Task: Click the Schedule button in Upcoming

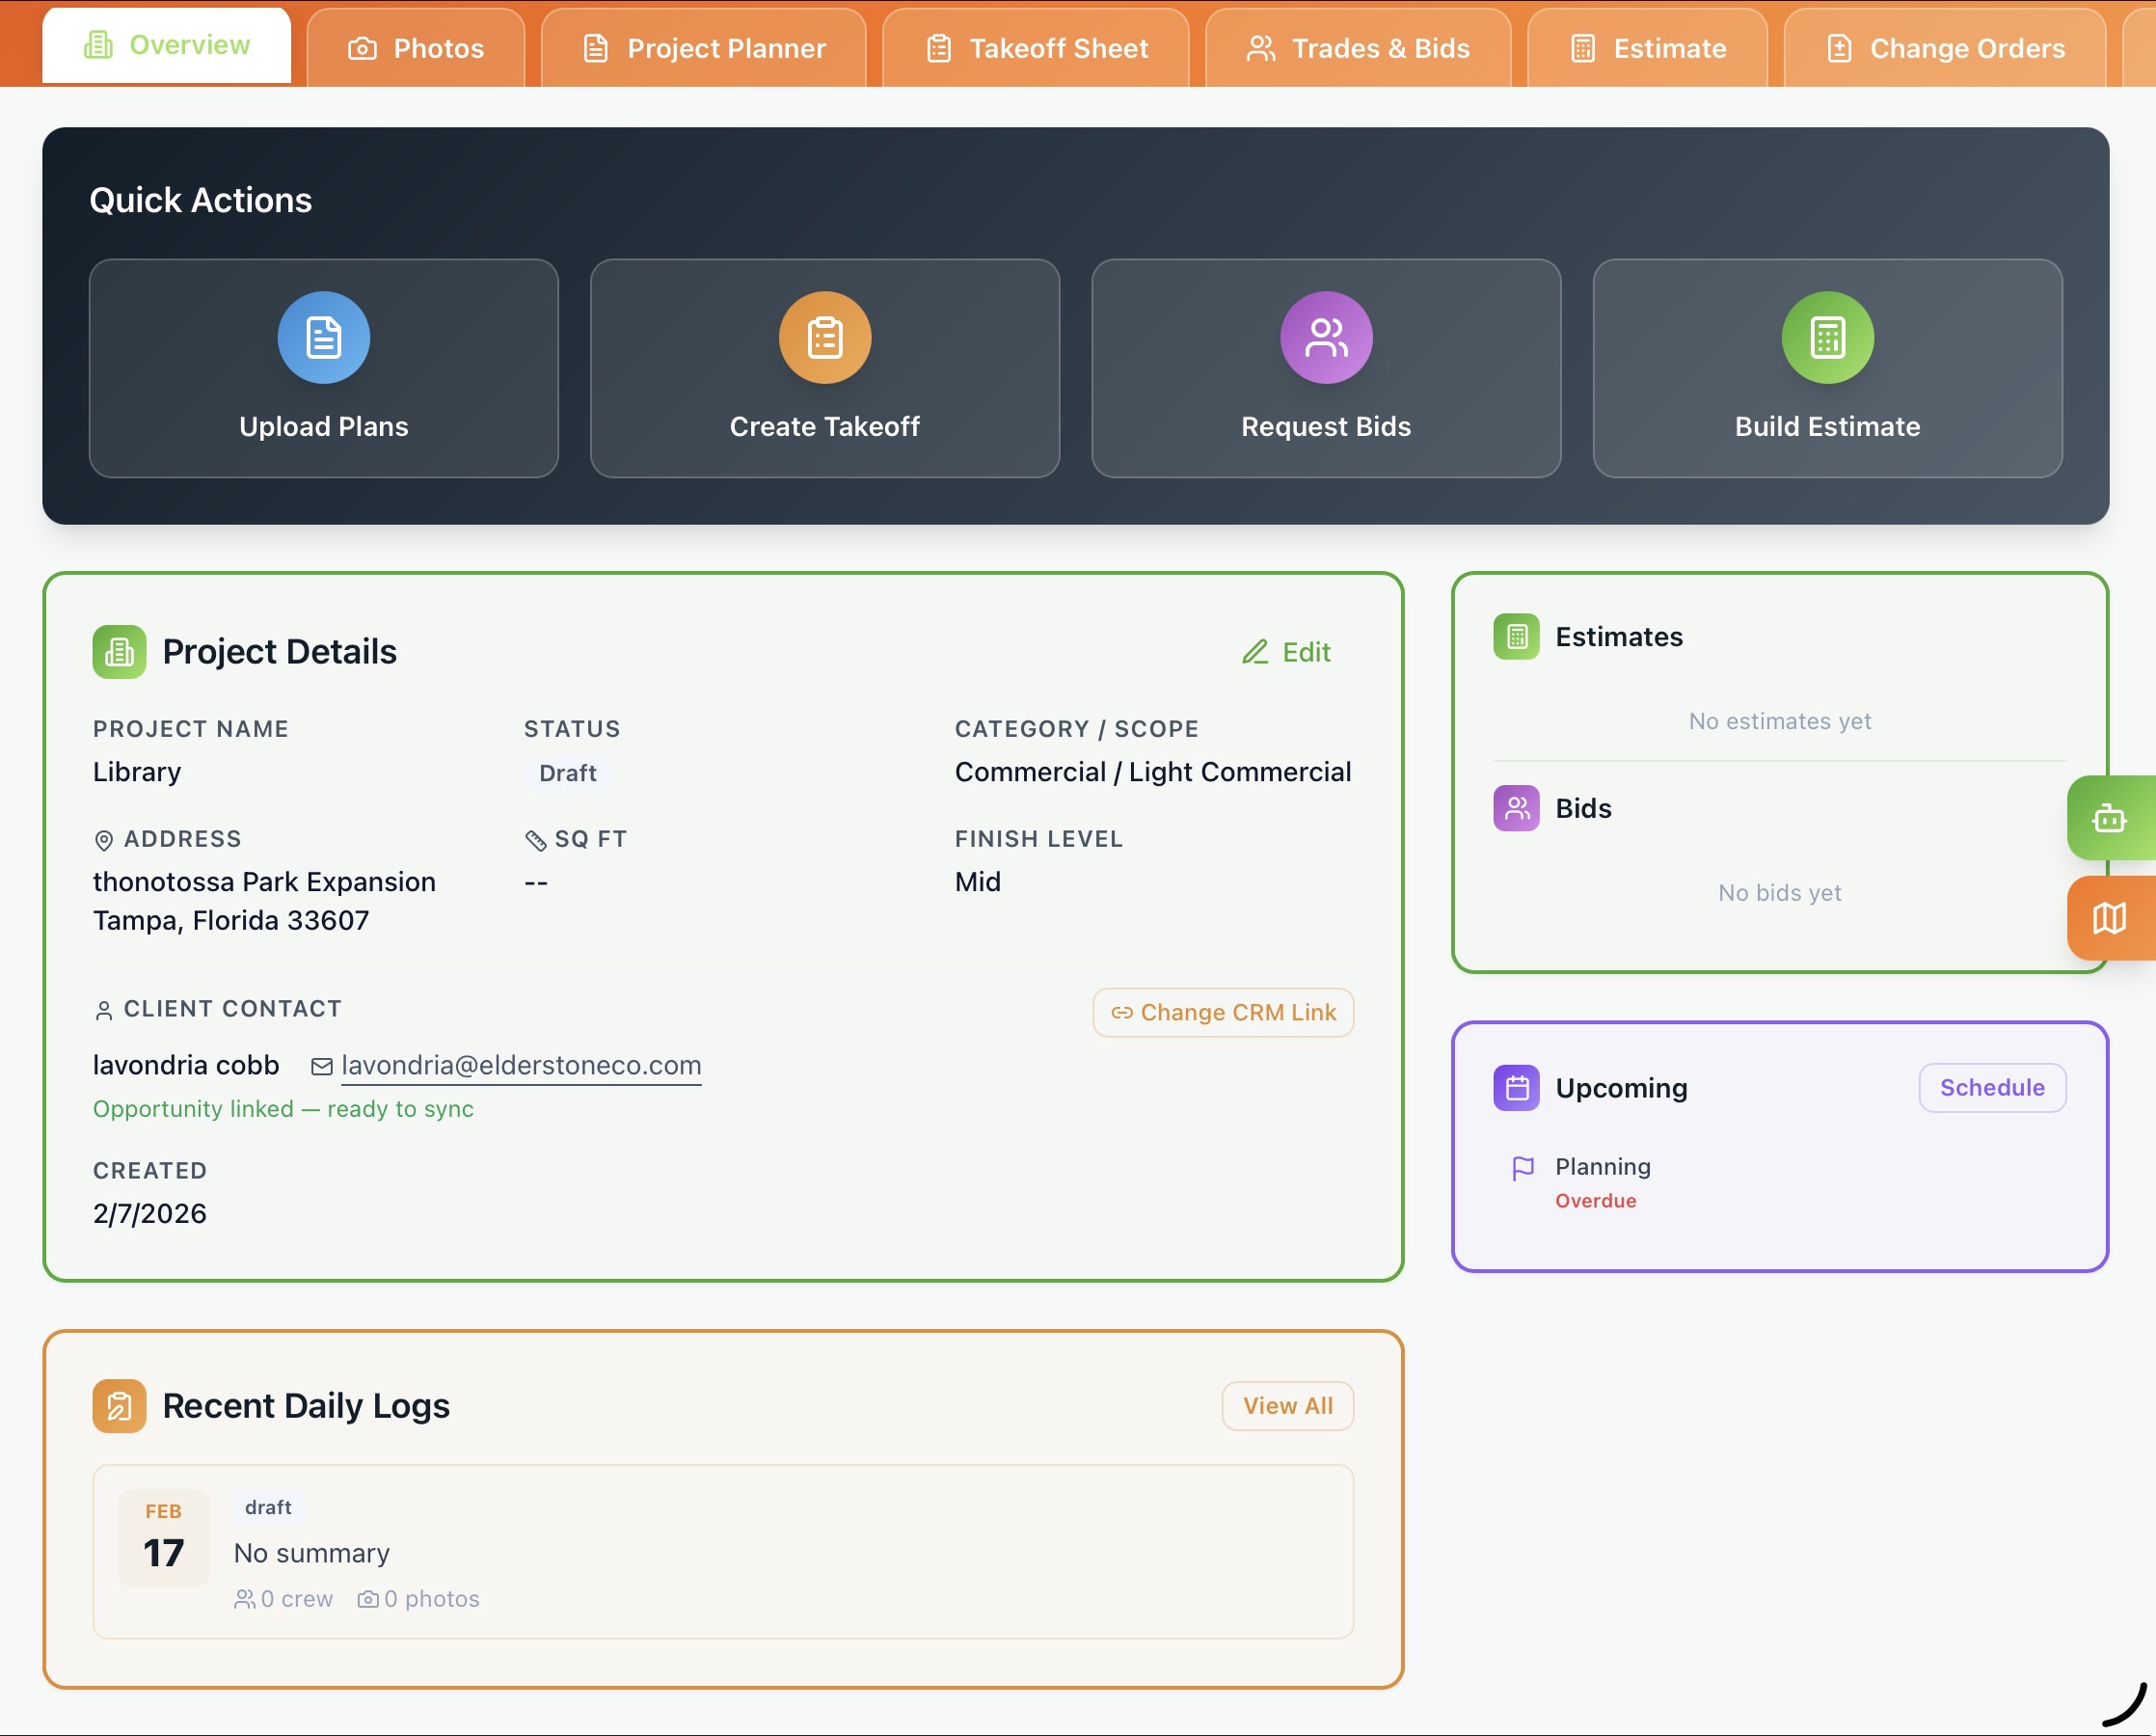Action: click(x=1991, y=1087)
